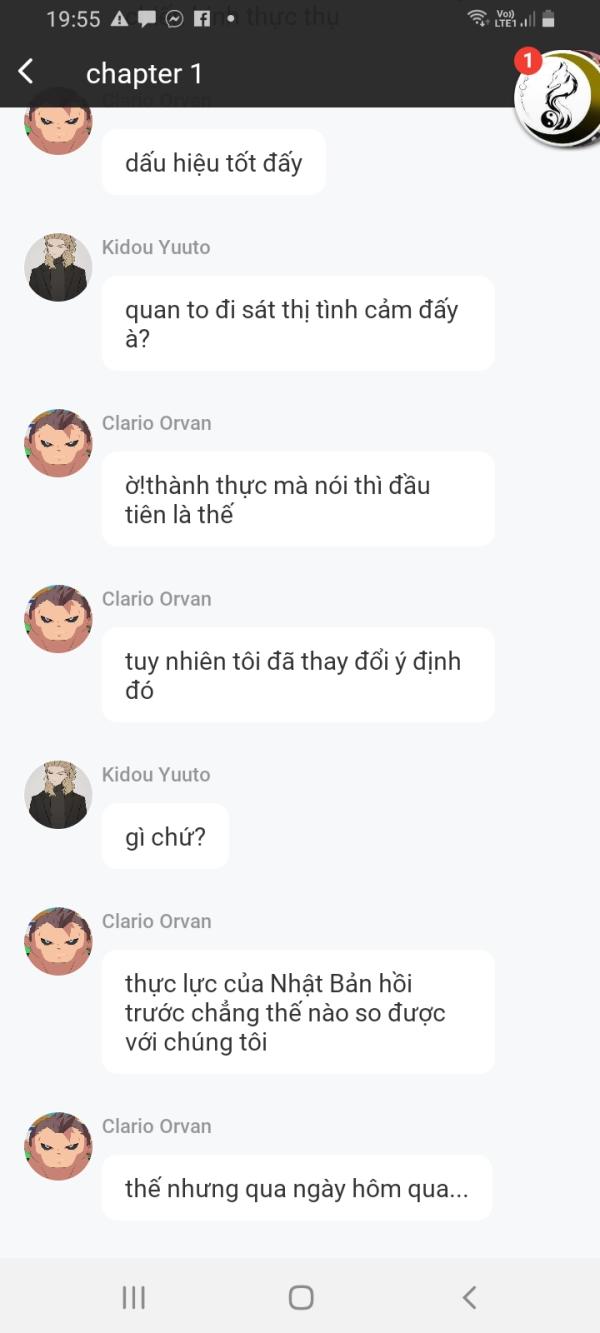Tap the Android home button
600x1333 pixels.
tap(301, 1297)
